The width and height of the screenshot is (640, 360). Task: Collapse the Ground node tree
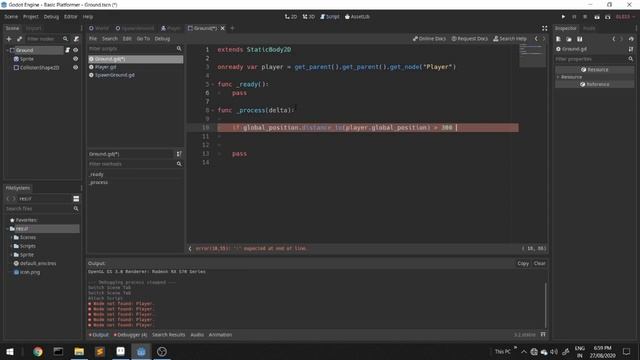[7, 50]
